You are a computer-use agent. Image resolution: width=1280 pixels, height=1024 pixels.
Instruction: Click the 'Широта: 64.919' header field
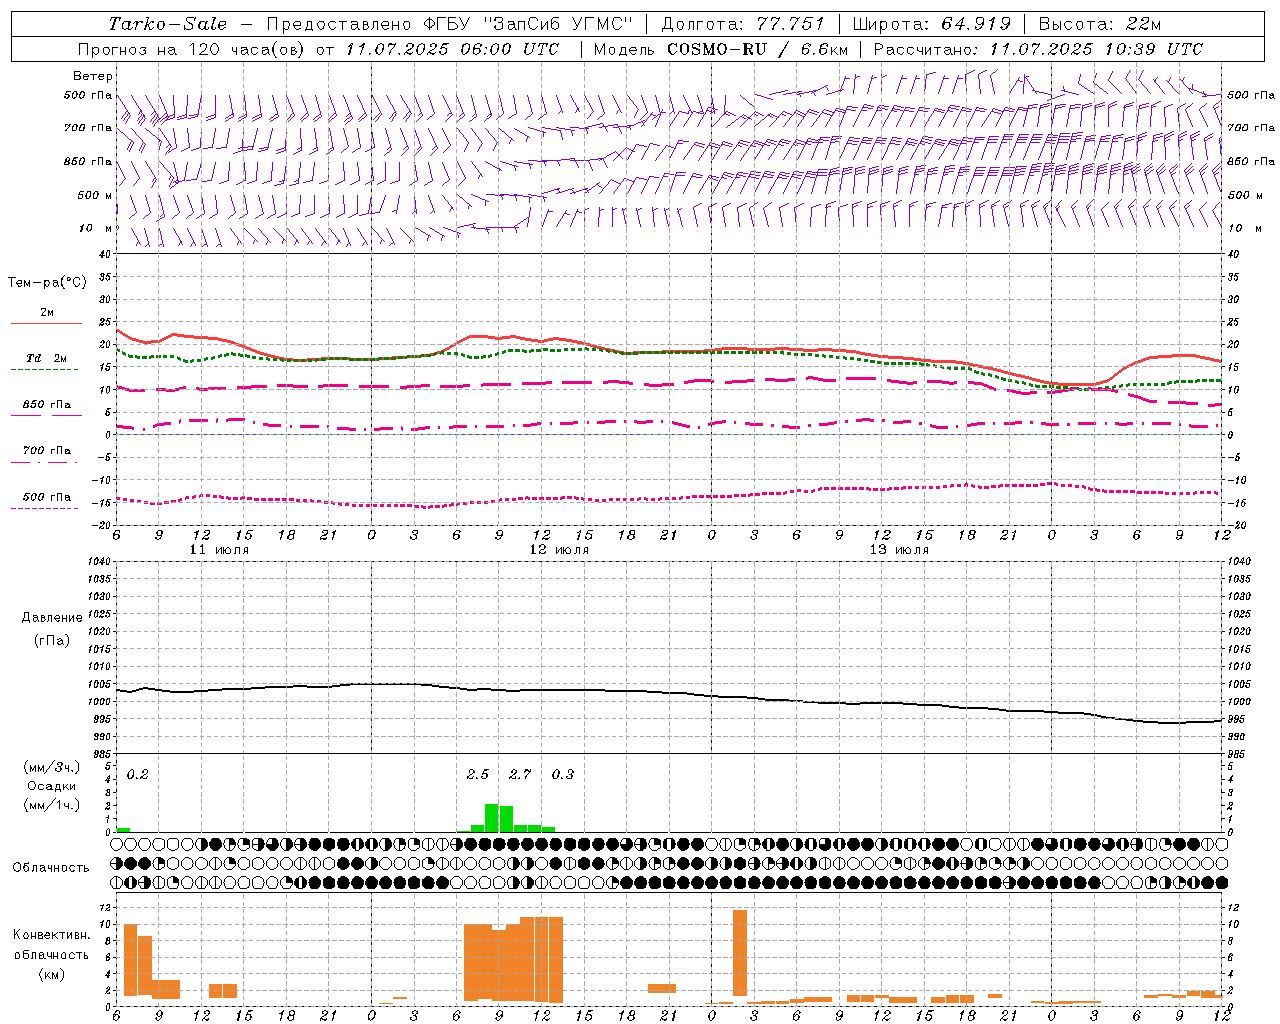932,24
